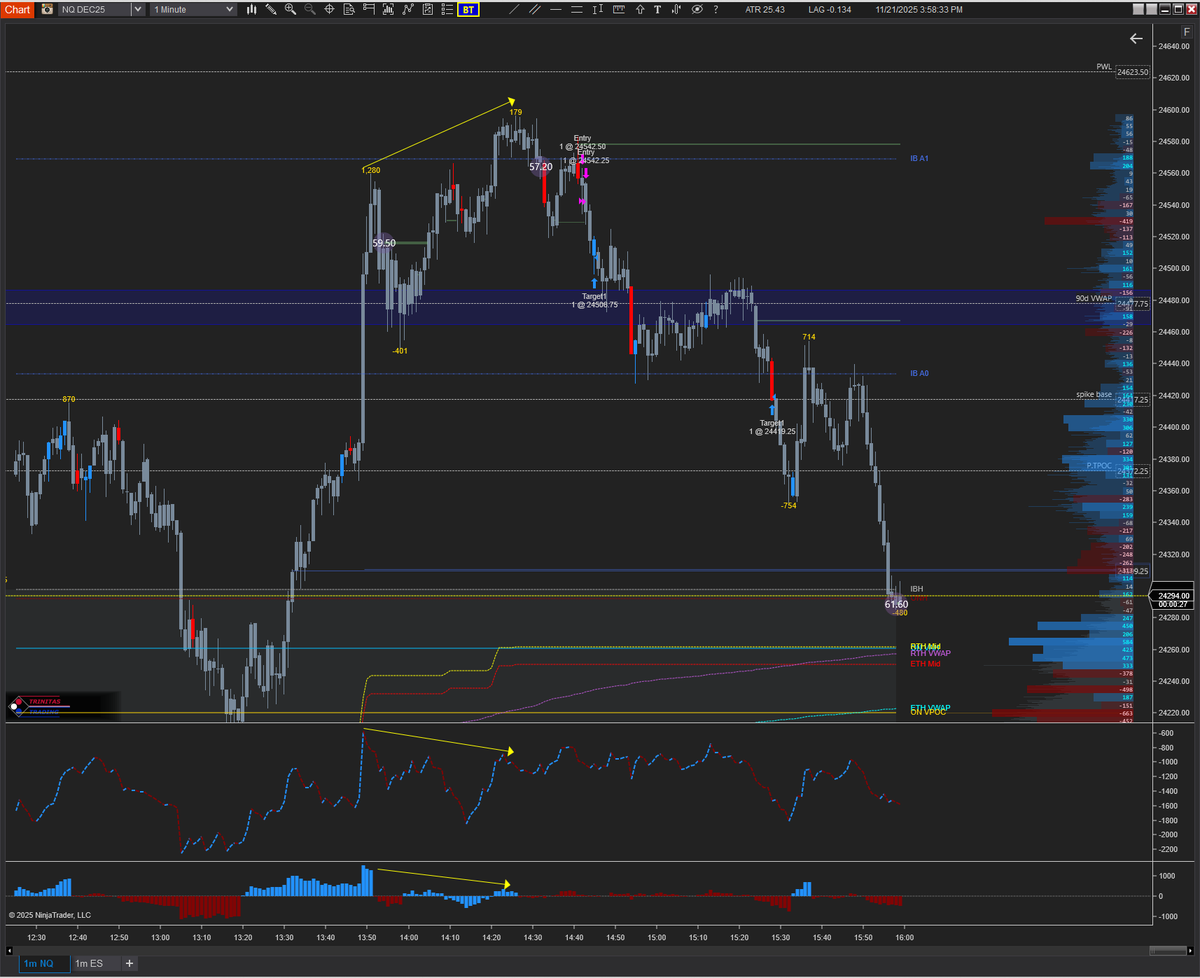This screenshot has height=978, width=1200.
Task: Click the spike base label
Action: click(1094, 394)
